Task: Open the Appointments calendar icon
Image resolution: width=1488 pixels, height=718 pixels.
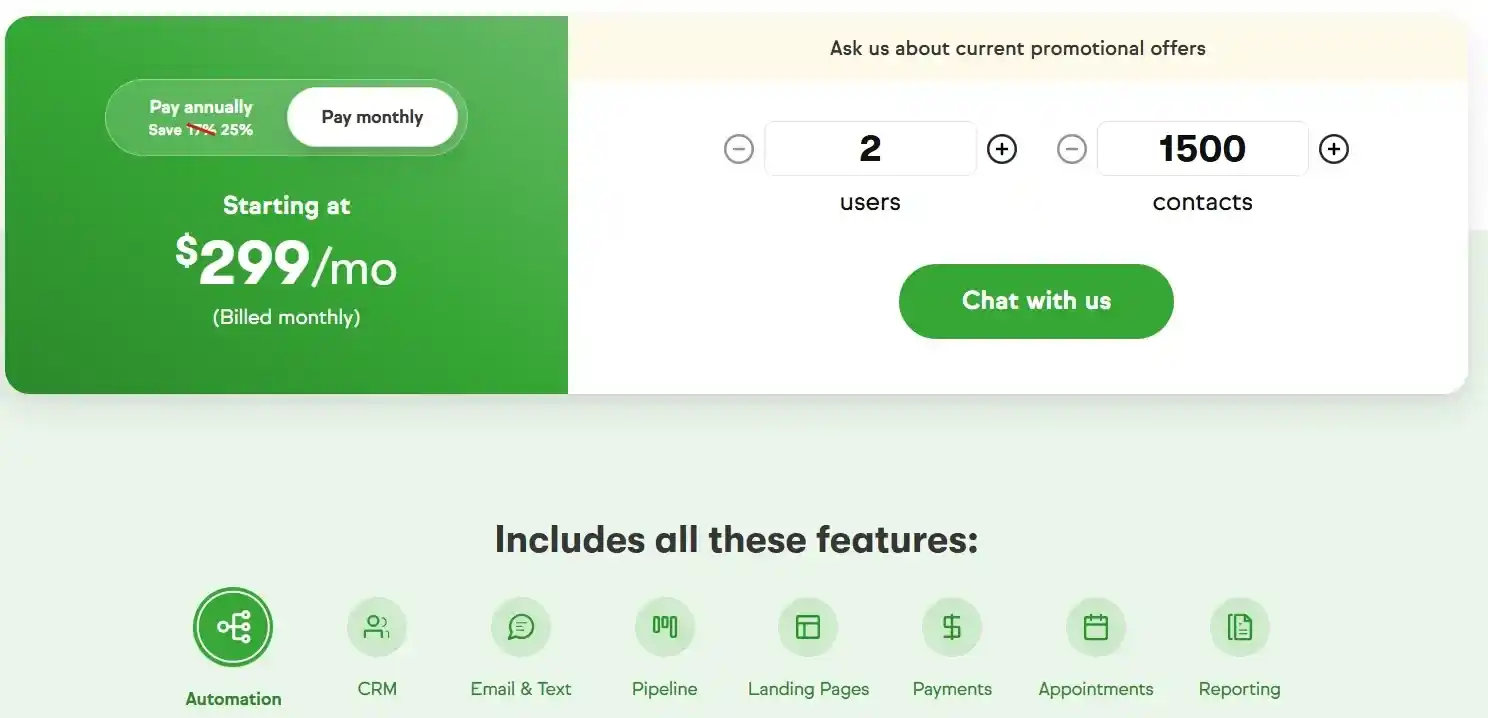Action: click(1095, 627)
